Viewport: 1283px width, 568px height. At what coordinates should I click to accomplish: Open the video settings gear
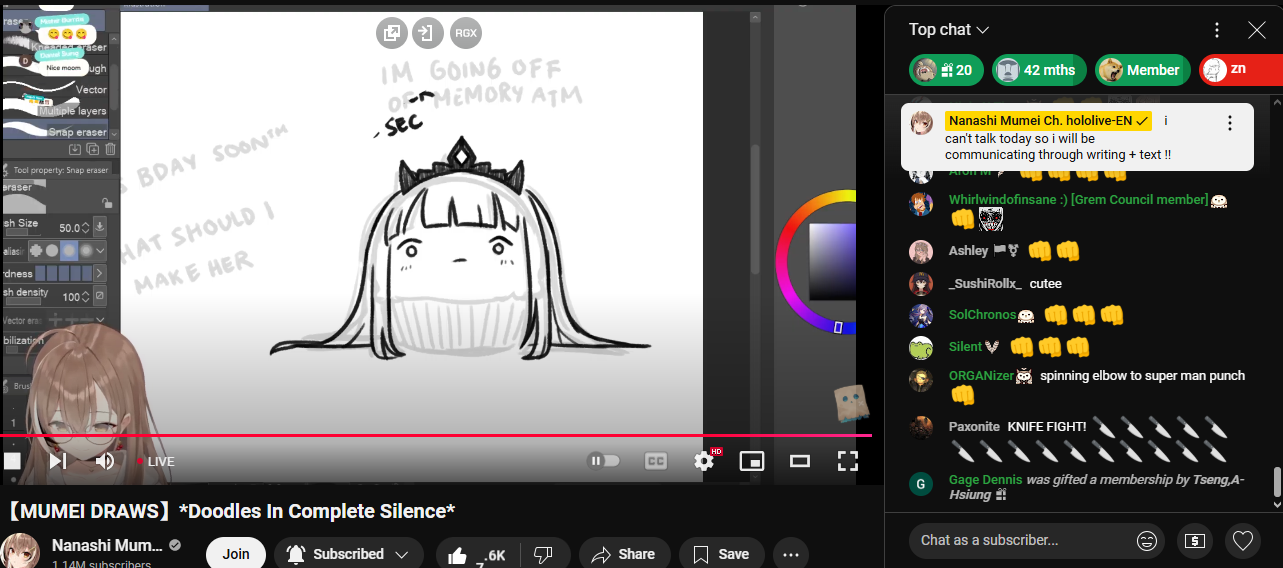[x=704, y=461]
